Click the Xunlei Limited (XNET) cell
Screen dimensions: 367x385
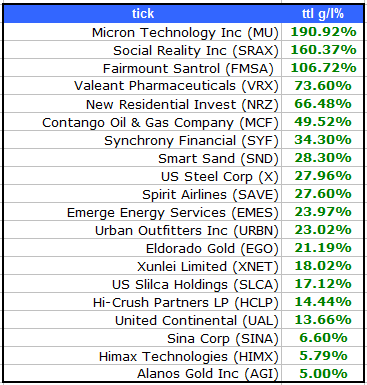coord(143,266)
